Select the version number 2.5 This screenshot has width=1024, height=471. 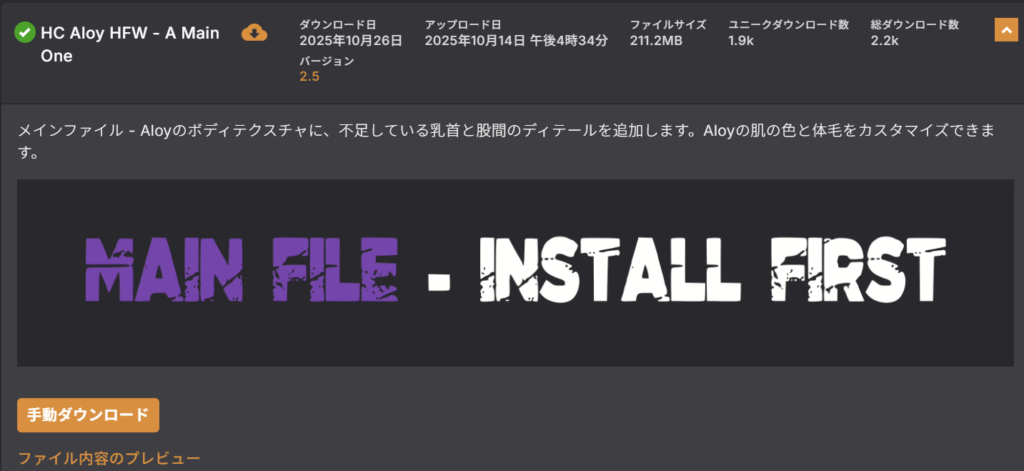309,77
